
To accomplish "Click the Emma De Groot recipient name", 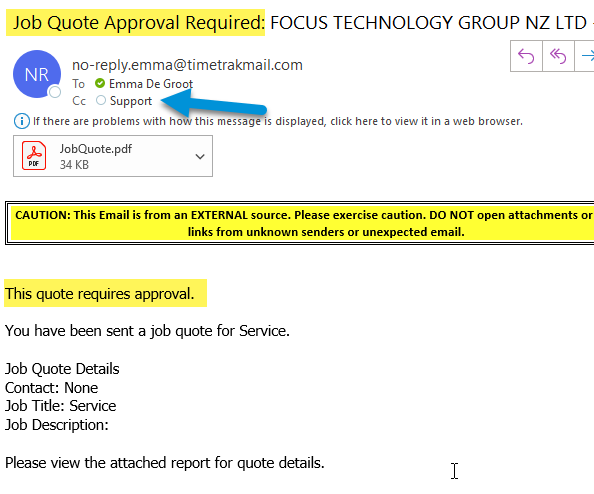I will [151, 84].
